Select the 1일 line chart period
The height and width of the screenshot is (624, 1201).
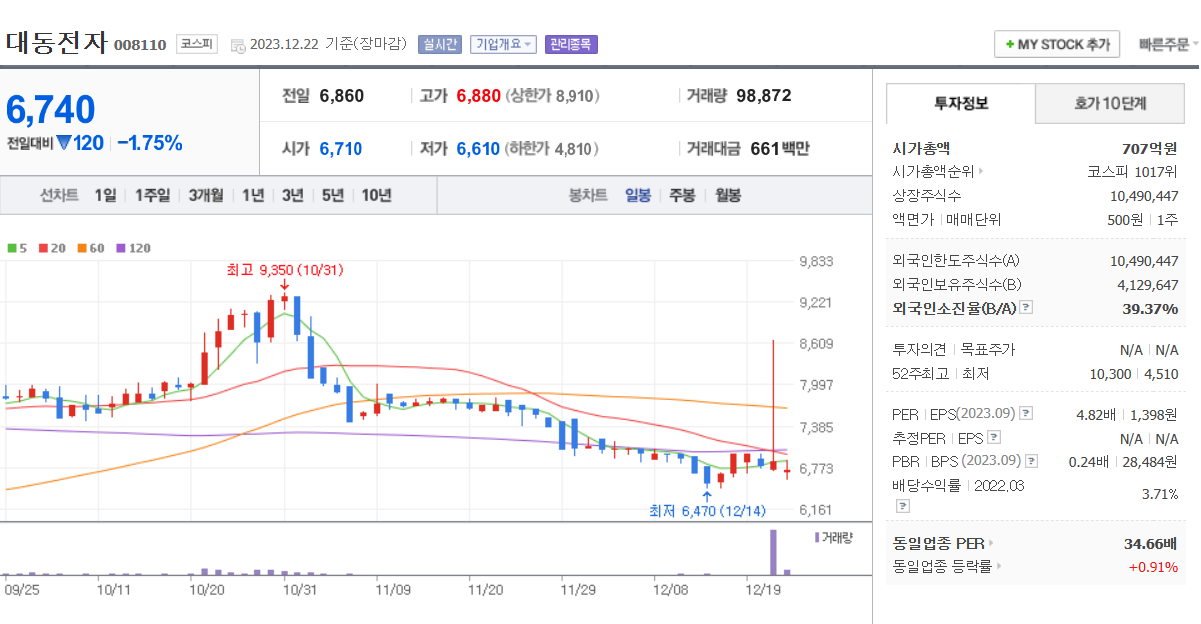click(x=105, y=195)
